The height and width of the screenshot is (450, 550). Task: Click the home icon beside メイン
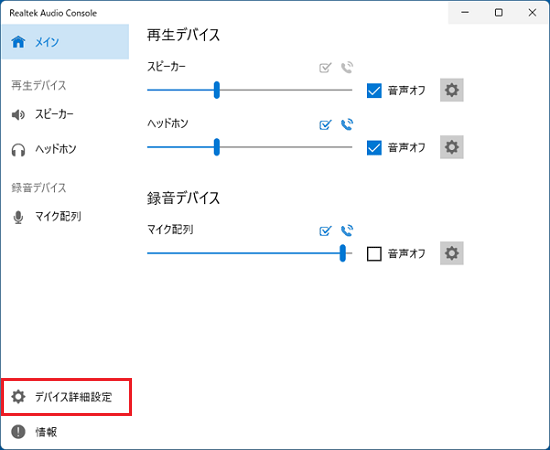point(18,42)
